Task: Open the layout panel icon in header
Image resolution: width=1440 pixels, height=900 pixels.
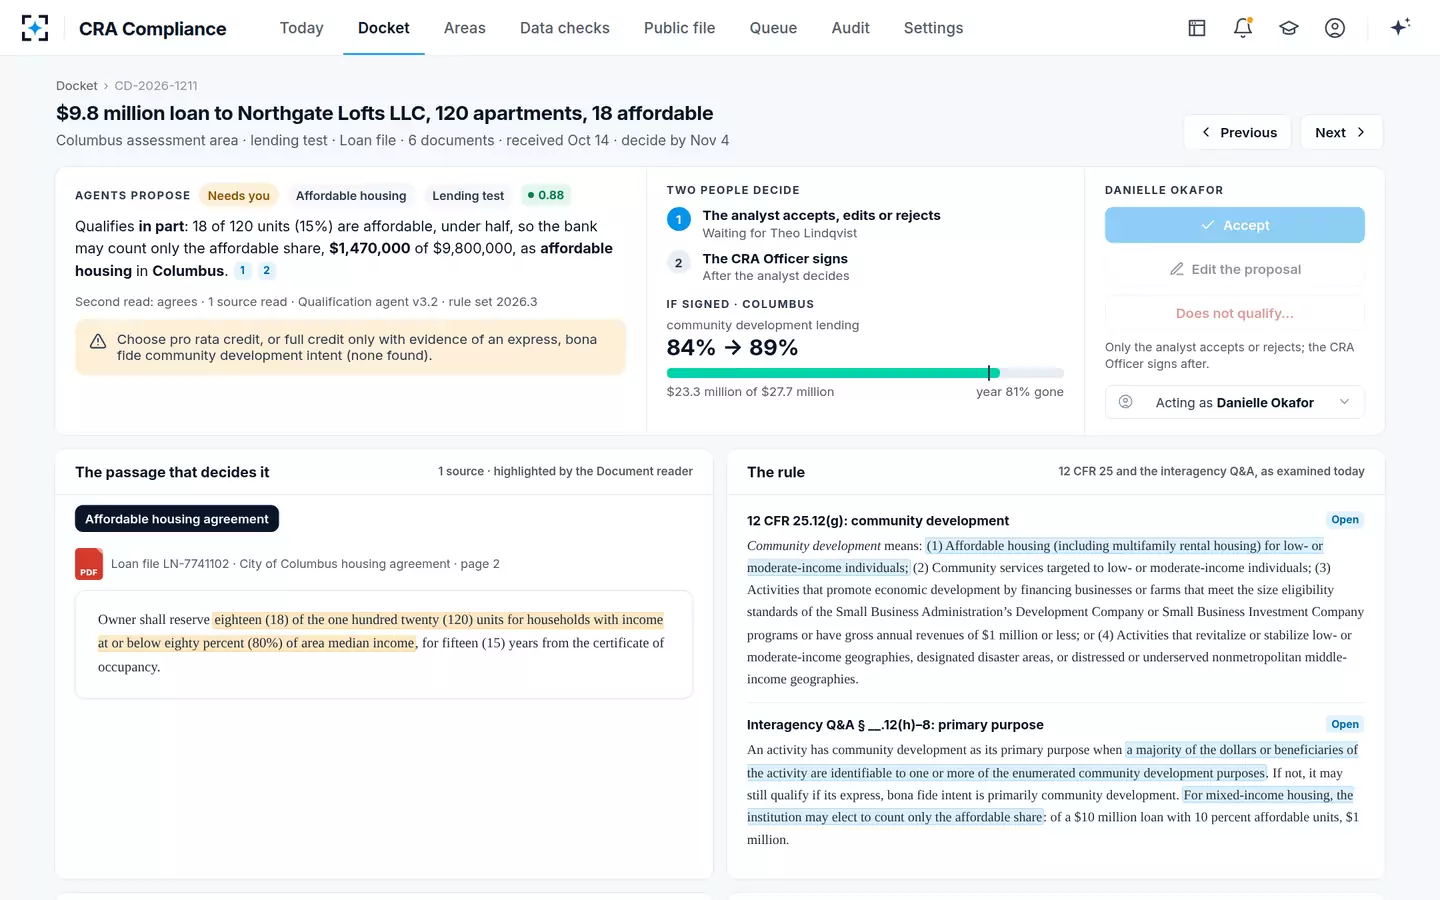Action: (x=1197, y=28)
